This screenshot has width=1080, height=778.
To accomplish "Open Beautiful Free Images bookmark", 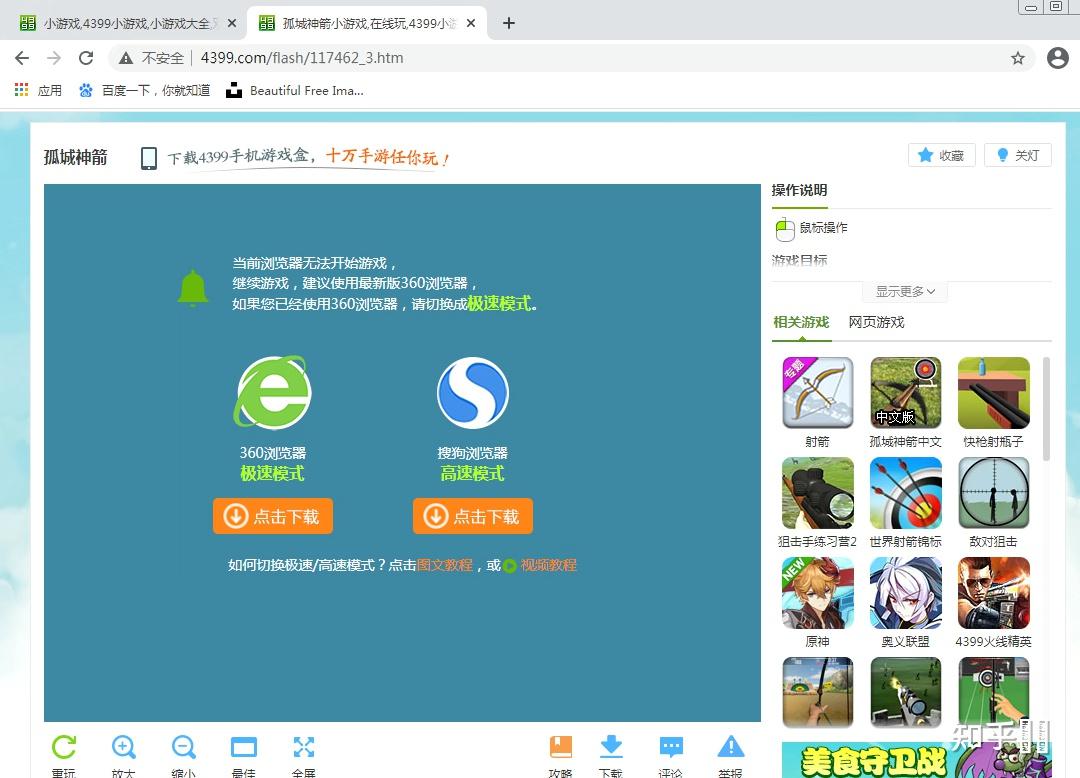I will (x=295, y=90).
